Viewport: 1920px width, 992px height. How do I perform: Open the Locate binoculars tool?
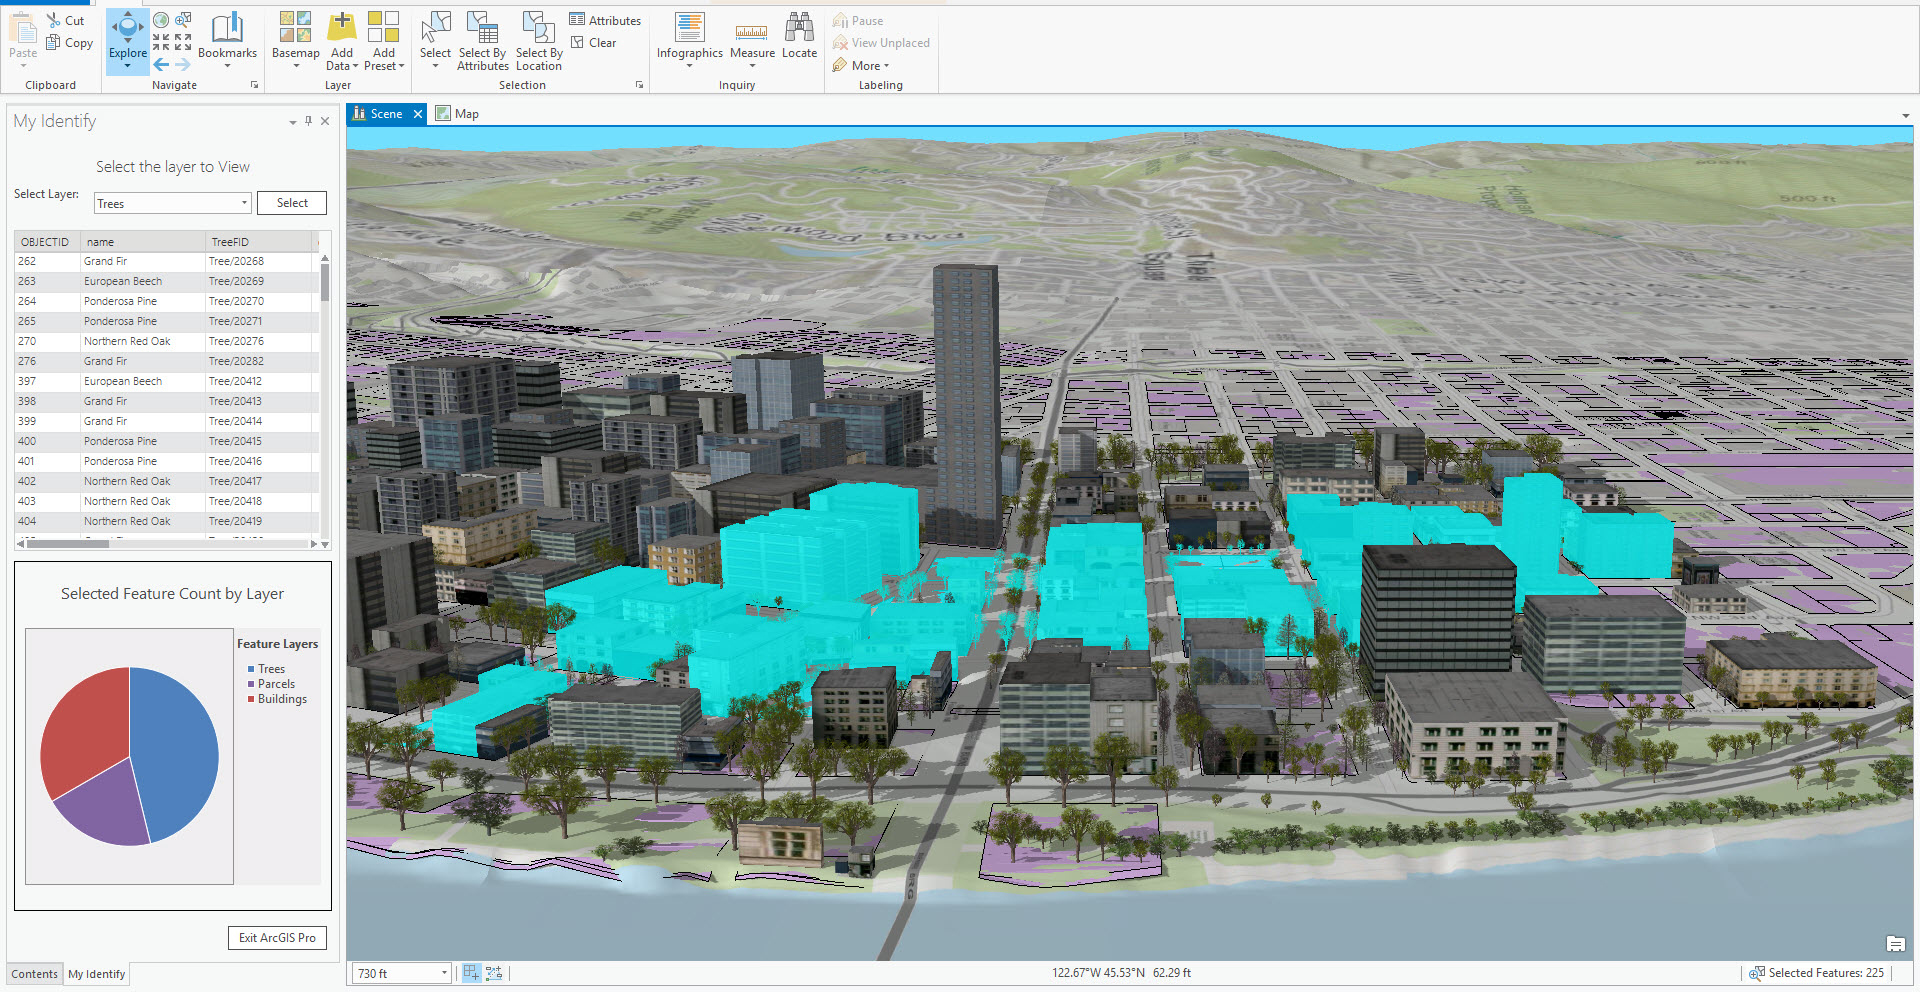[799, 37]
